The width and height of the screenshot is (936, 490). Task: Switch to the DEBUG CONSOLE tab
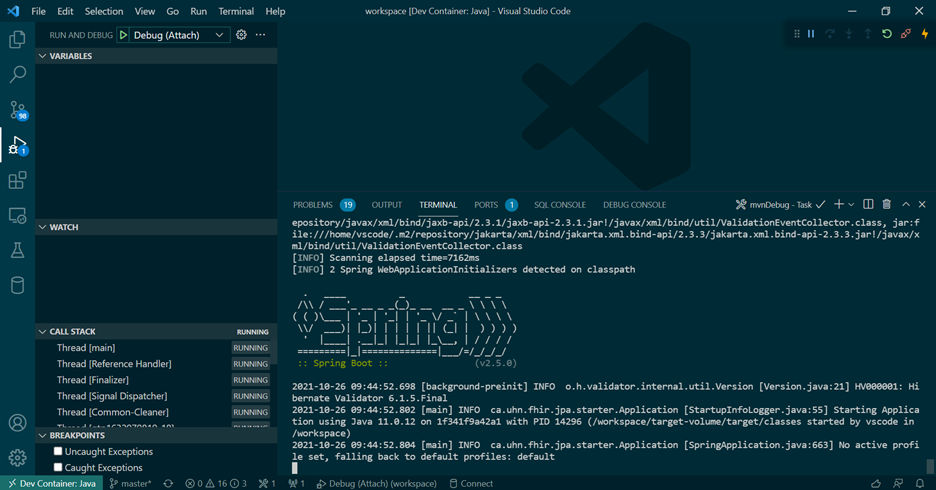[634, 205]
